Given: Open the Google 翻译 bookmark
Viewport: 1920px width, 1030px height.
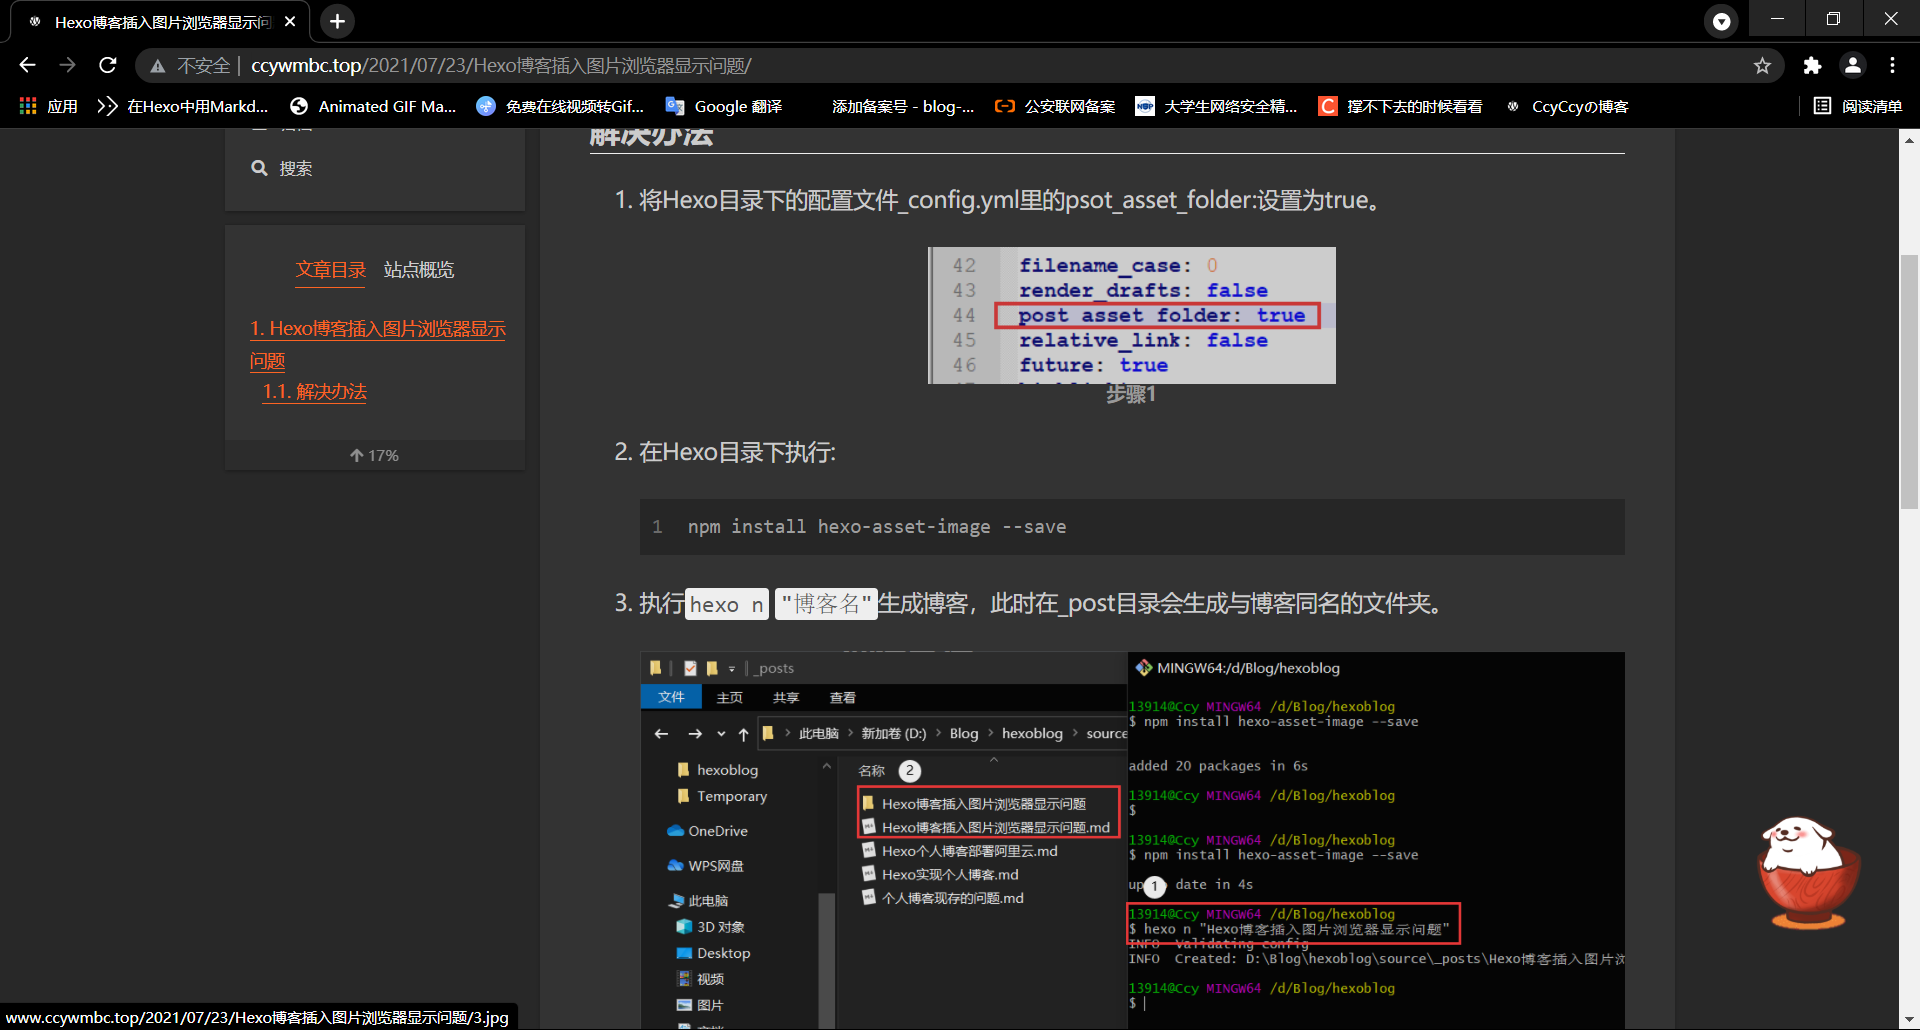Looking at the screenshot, I should [724, 106].
